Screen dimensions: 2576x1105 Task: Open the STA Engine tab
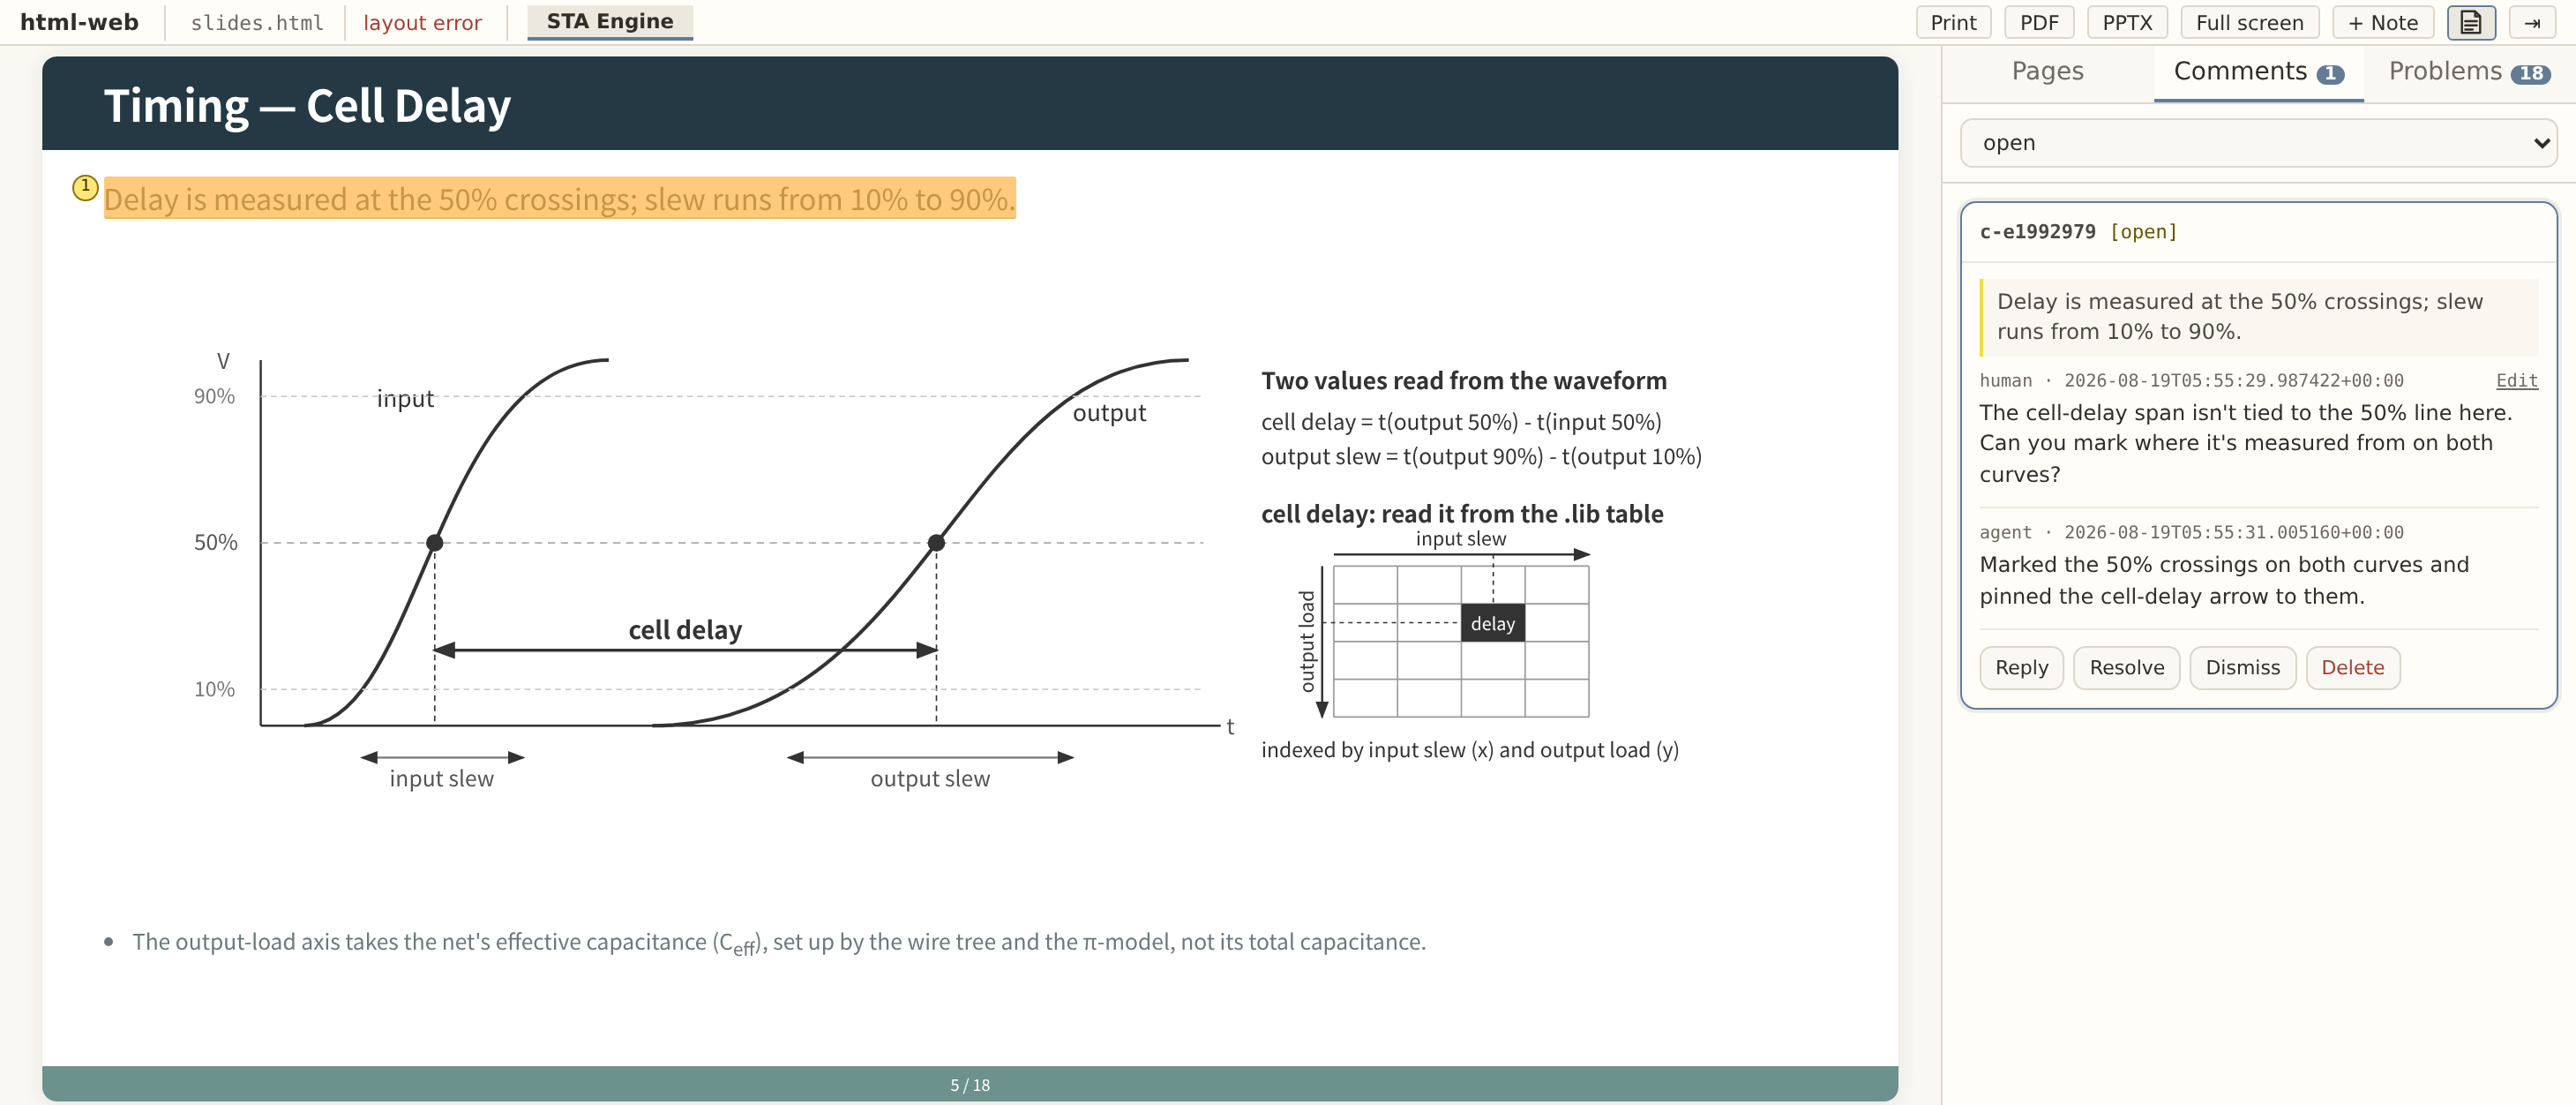609,21
